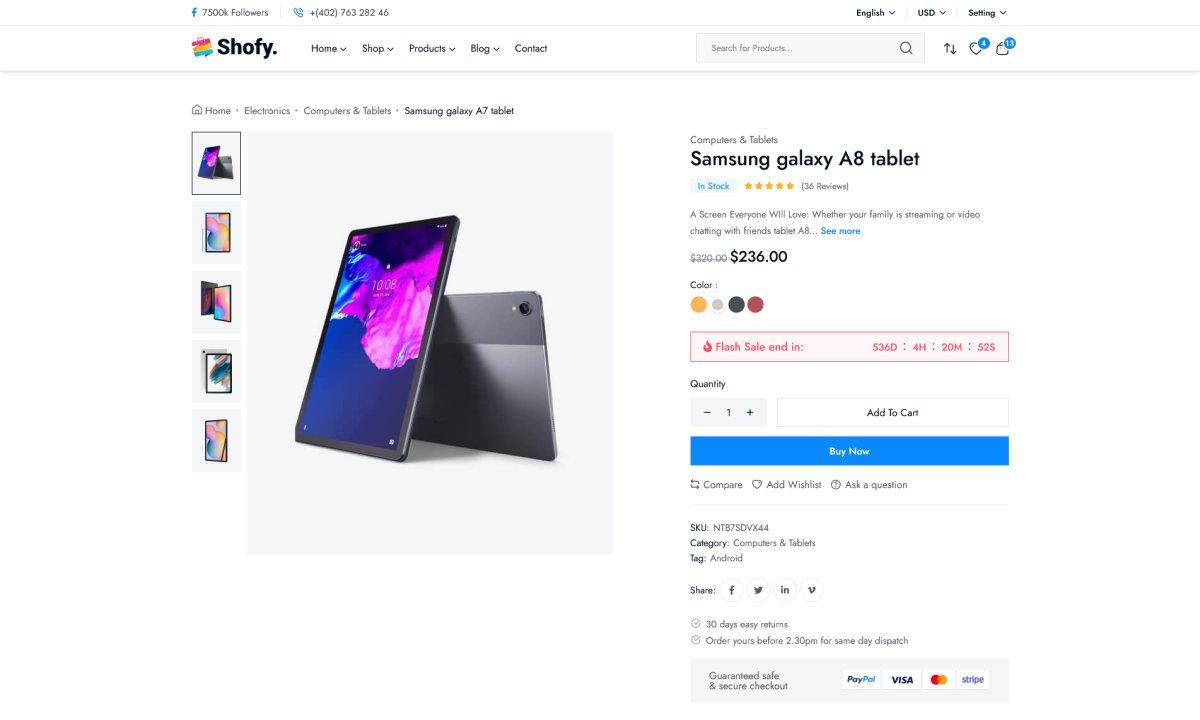Share product on Facebook
The height and width of the screenshot is (720, 1200).
pyautogui.click(x=732, y=590)
